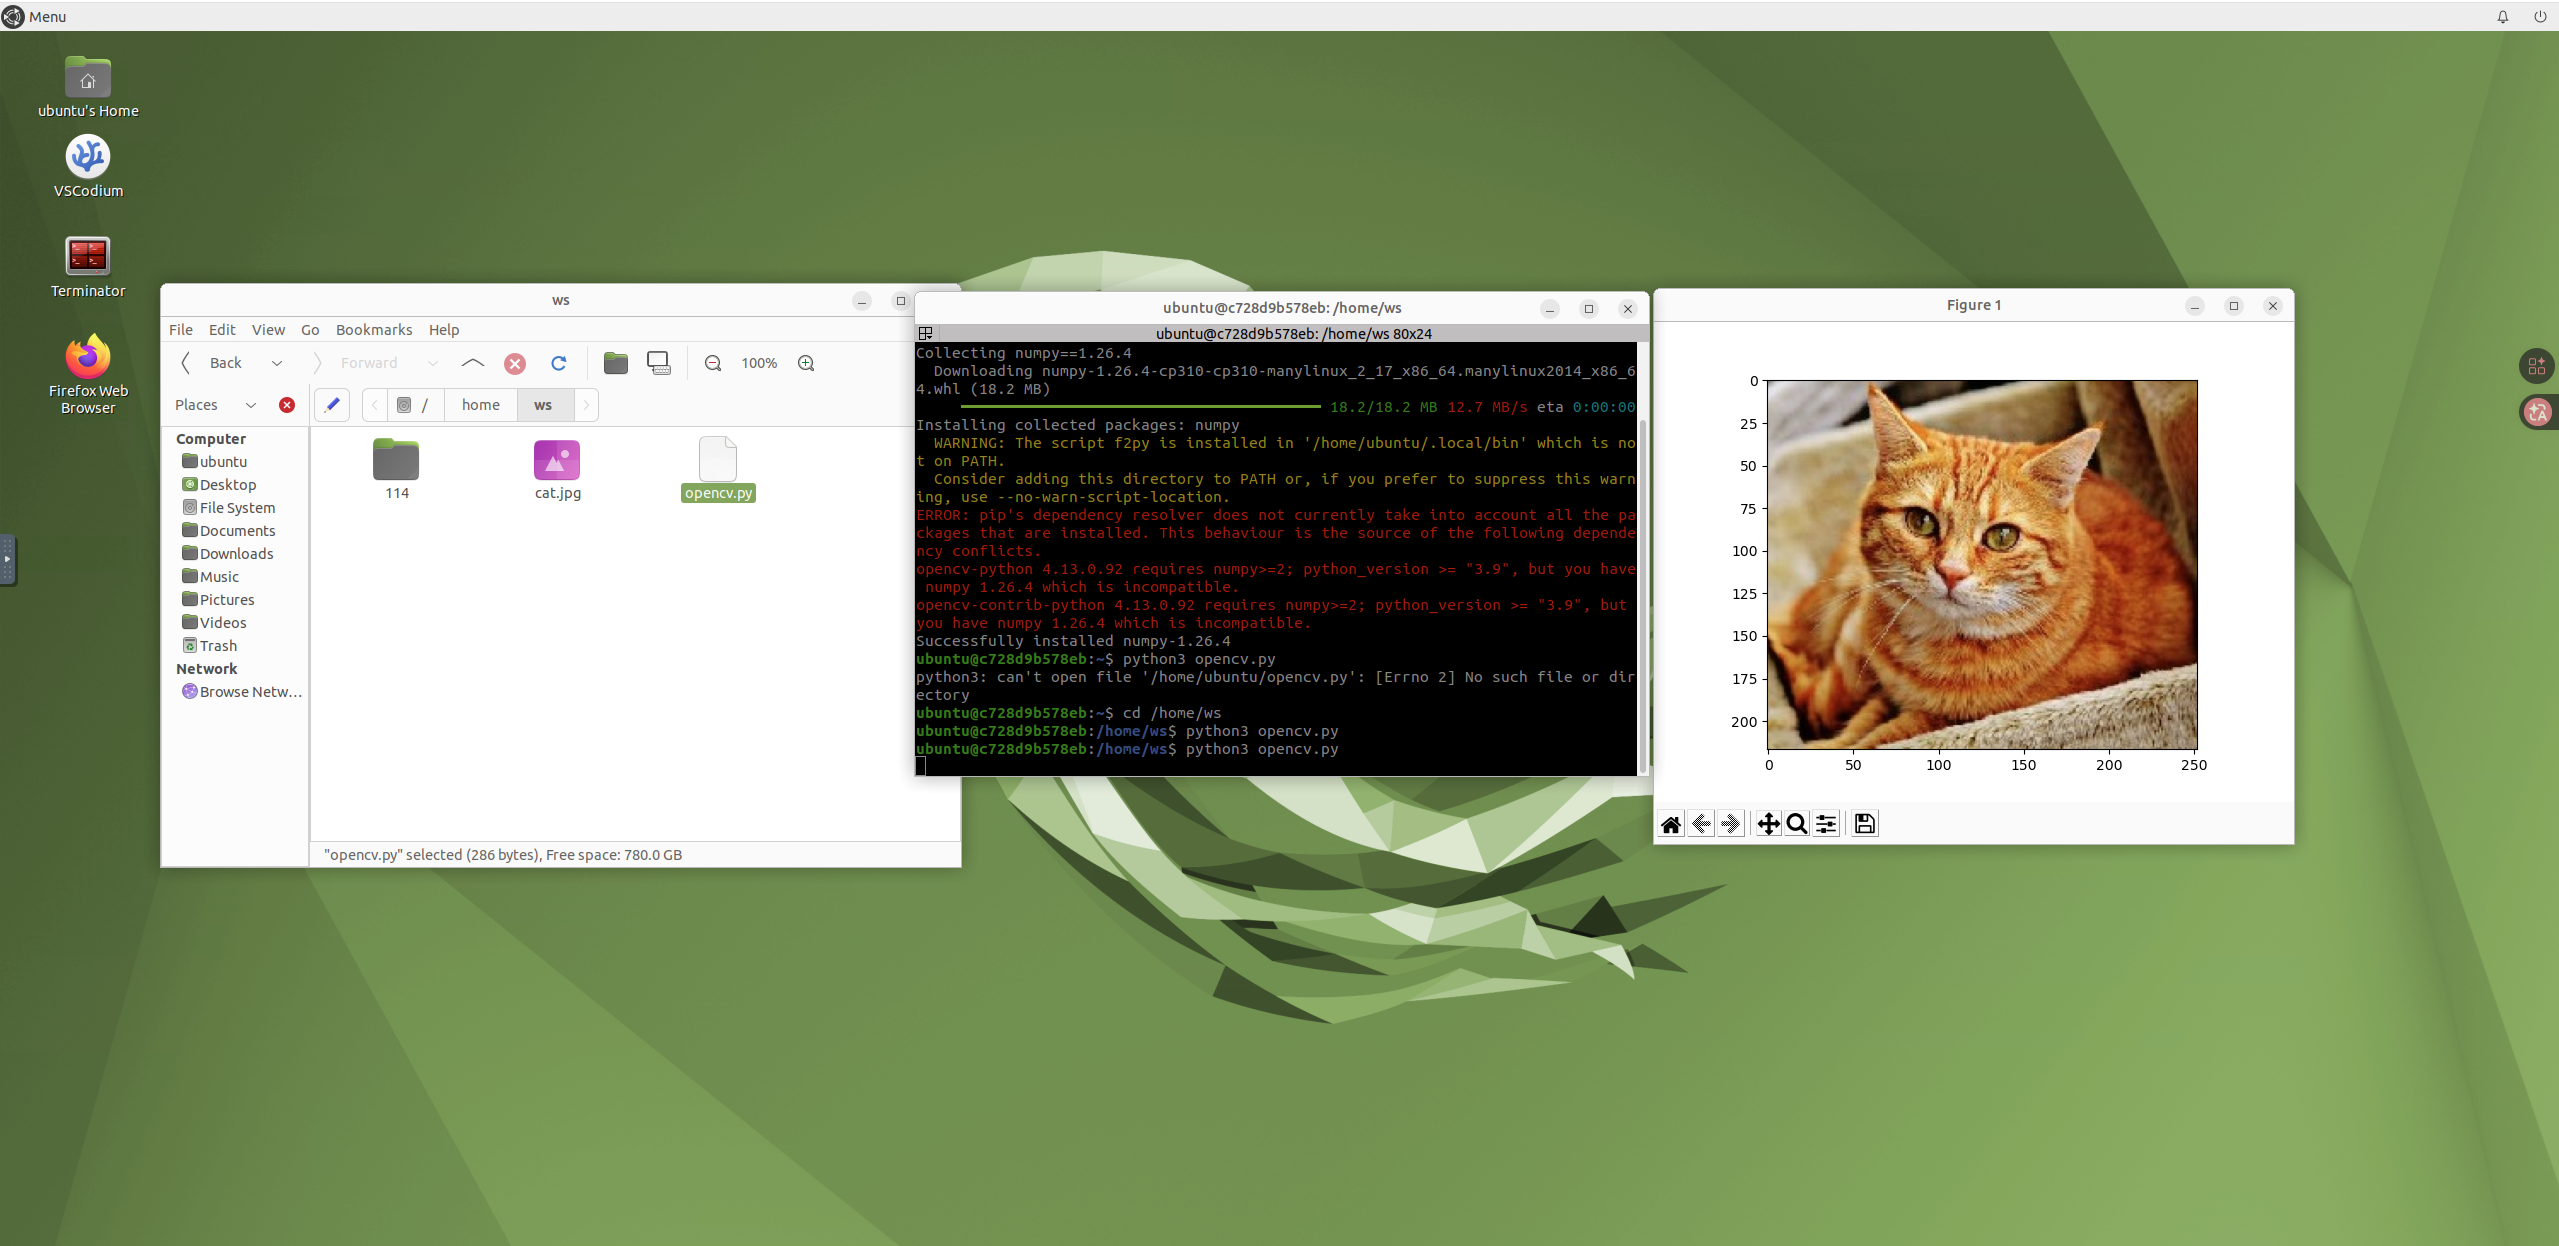The image size is (2559, 1246).
Task: Open the View menu
Action: tap(268, 330)
